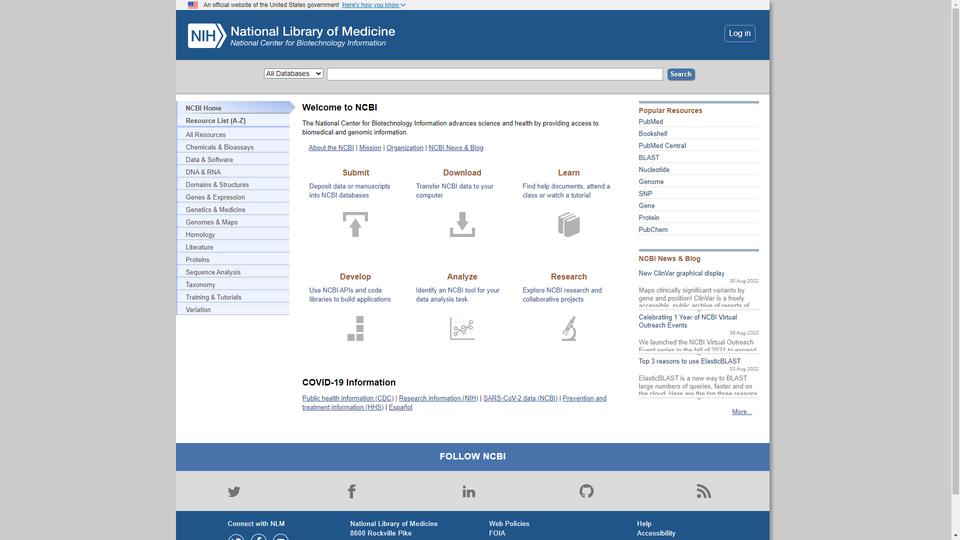Open the Research heading link
The image size is (960, 540).
[x=569, y=277]
